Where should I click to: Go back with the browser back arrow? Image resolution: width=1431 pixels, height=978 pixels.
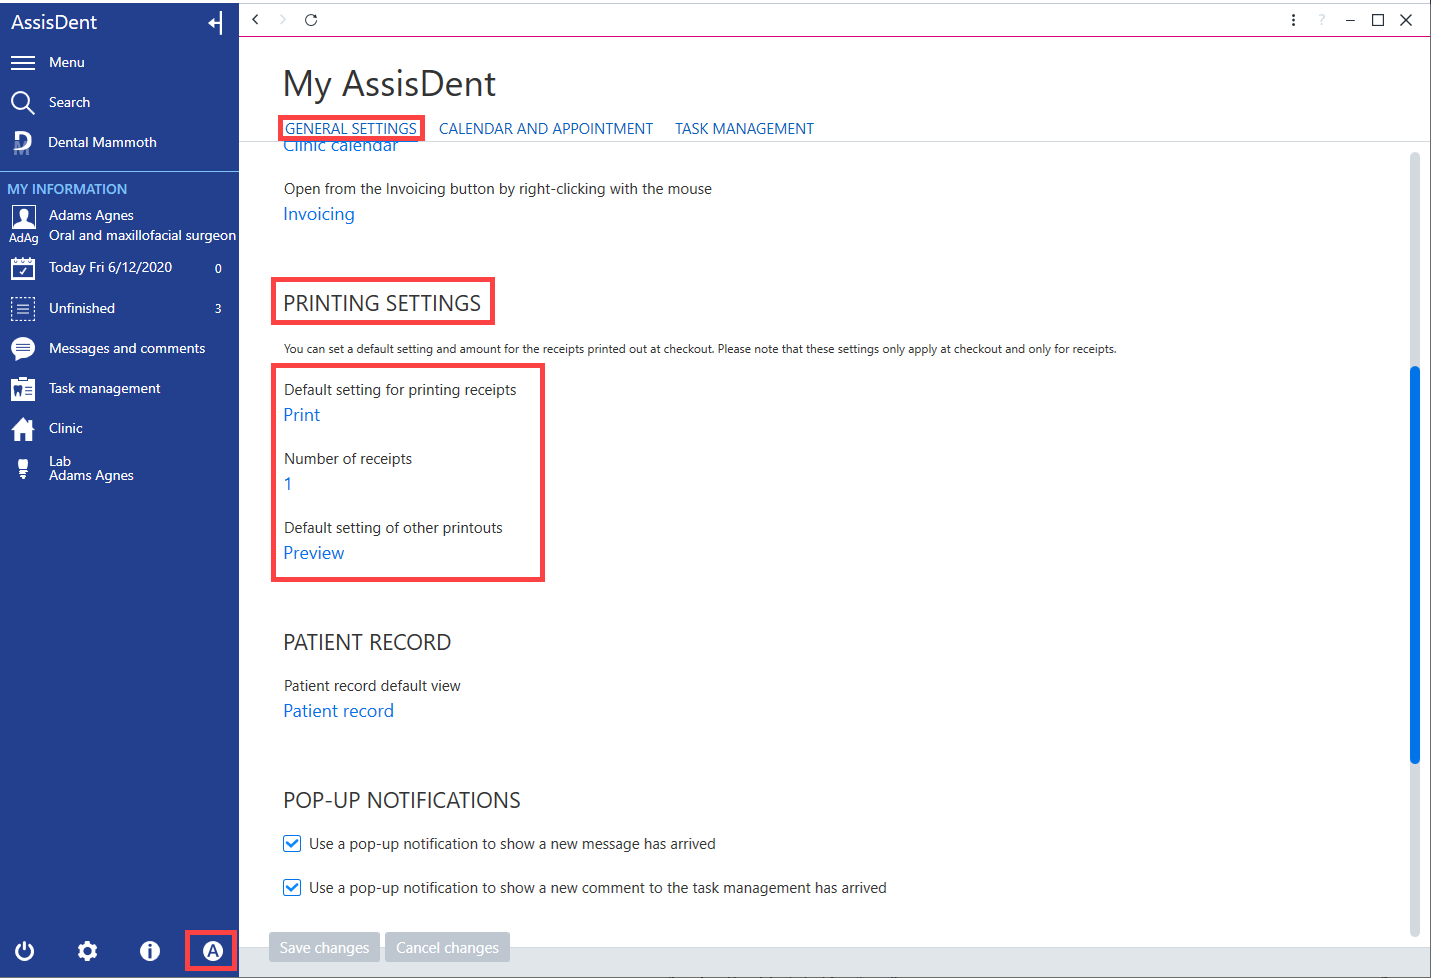tap(256, 20)
